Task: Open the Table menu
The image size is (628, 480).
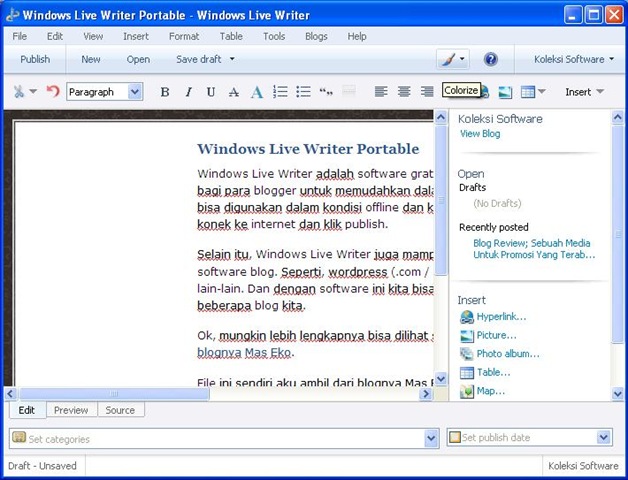Action: [x=231, y=36]
